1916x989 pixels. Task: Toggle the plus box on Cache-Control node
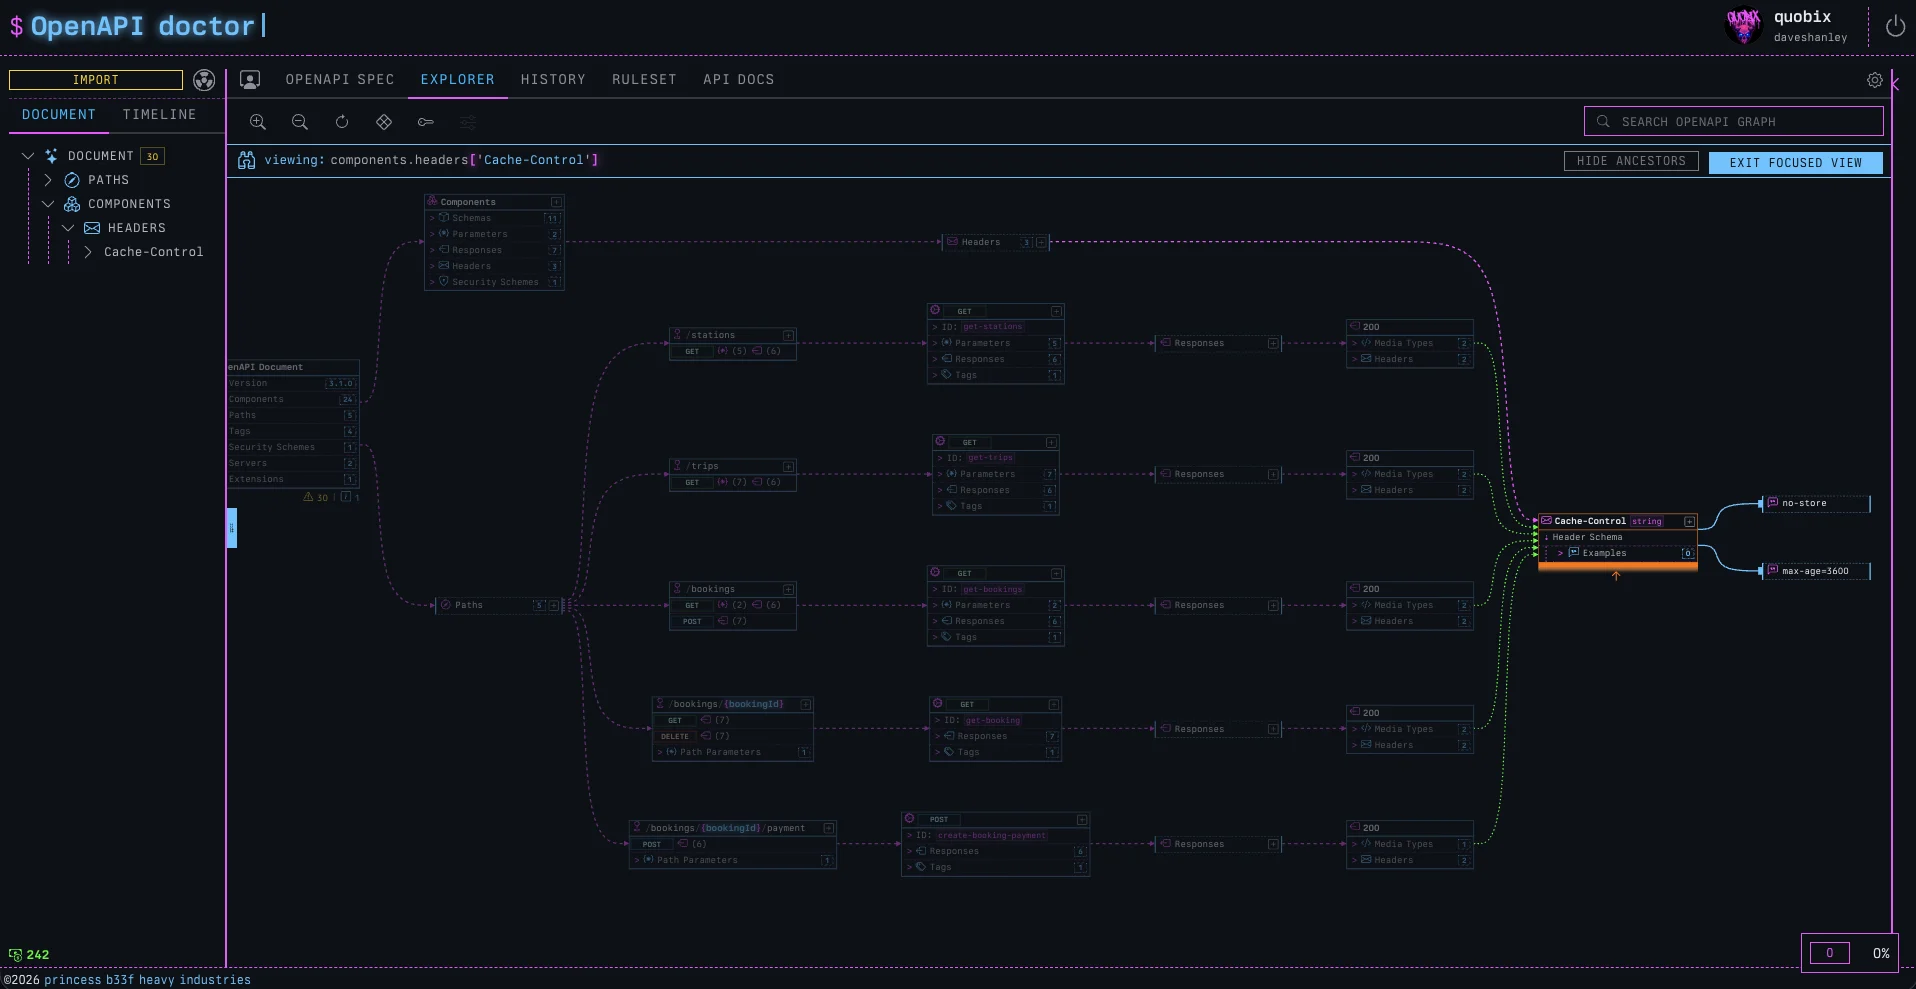(x=1689, y=521)
